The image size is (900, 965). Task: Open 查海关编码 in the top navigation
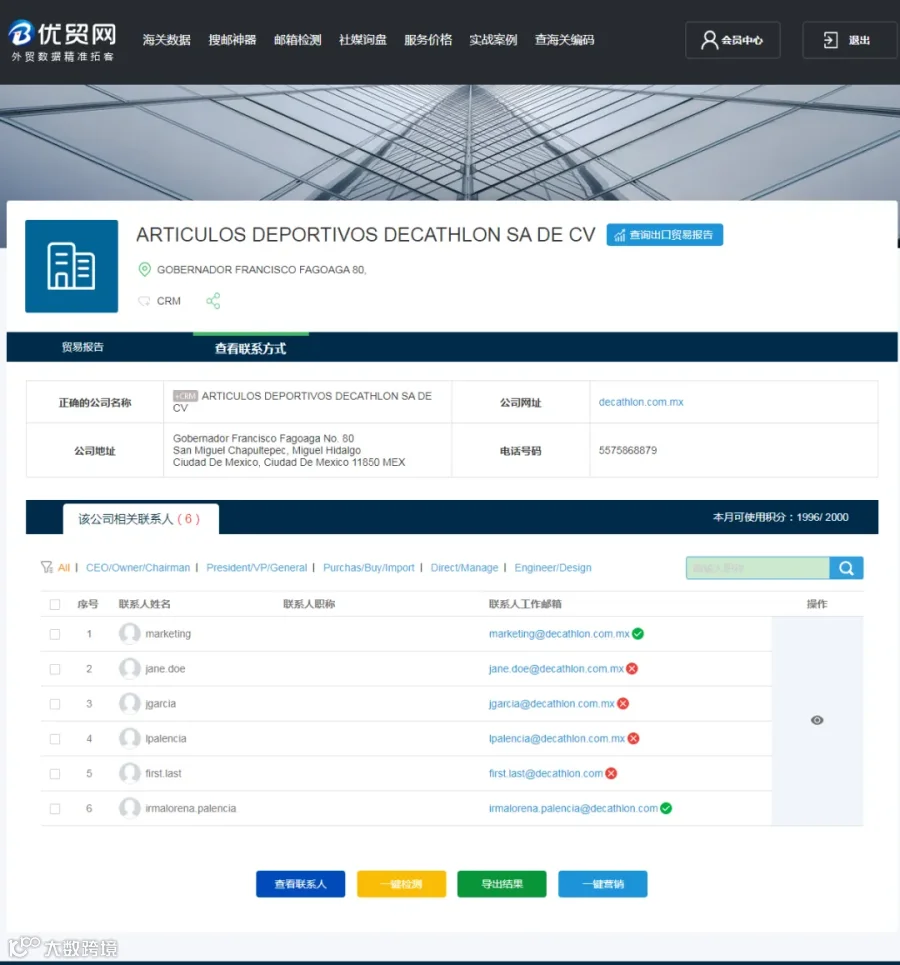pyautogui.click(x=565, y=40)
